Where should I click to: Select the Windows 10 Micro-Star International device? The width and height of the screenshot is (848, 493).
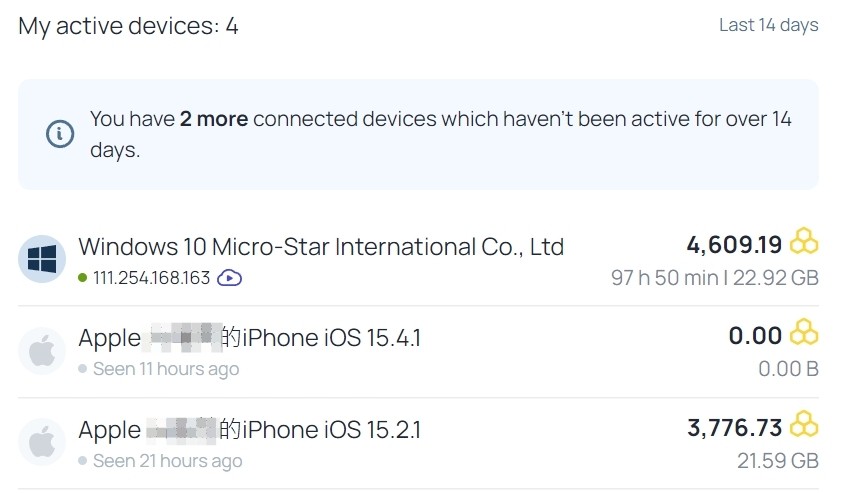[321, 247]
